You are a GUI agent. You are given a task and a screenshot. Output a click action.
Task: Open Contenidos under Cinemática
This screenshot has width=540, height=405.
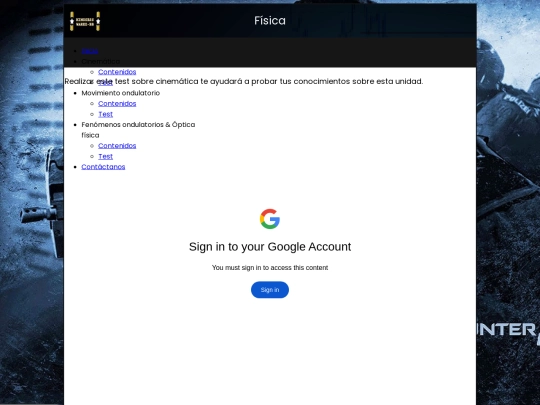point(117,72)
